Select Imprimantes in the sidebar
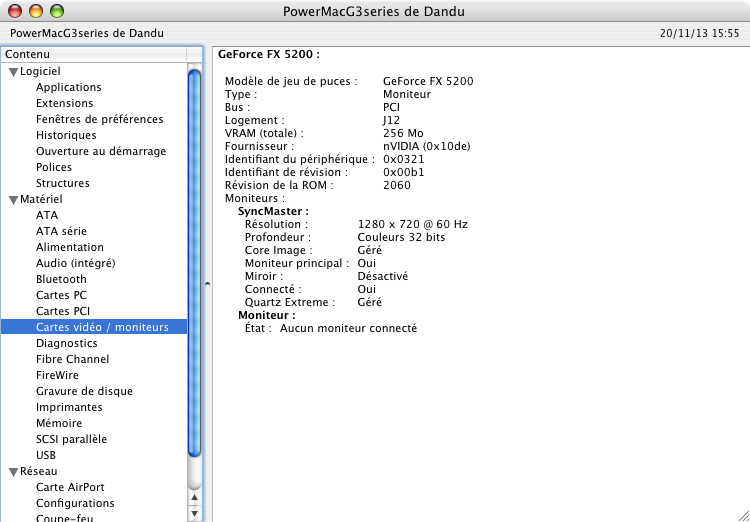Image resolution: width=750 pixels, height=522 pixels. (69, 408)
